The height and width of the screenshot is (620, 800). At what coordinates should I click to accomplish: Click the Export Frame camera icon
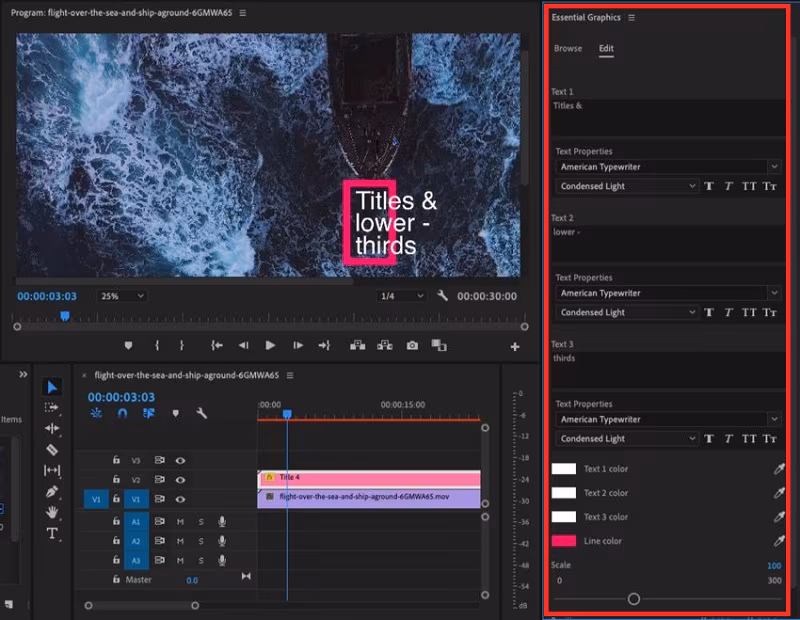pos(412,345)
